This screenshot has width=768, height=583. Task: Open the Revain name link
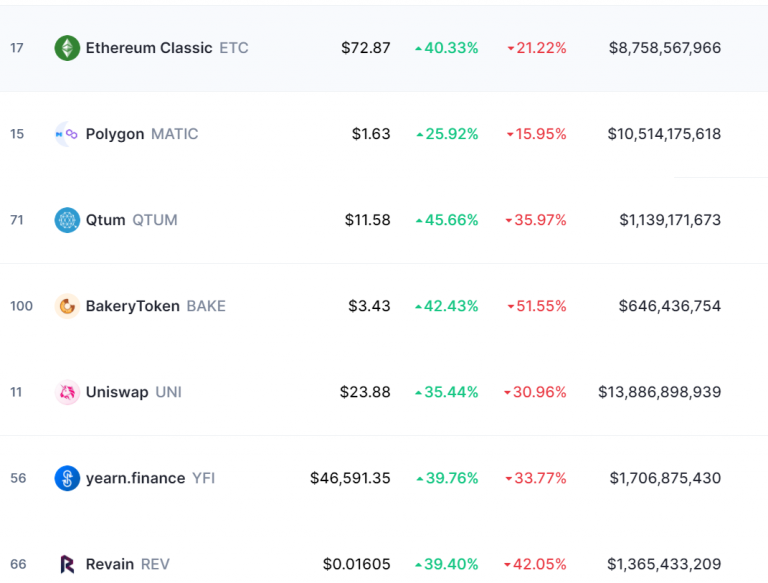110,564
